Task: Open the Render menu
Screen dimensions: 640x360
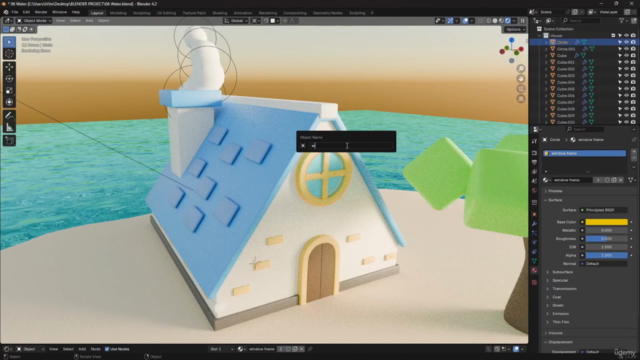Action: click(x=41, y=12)
